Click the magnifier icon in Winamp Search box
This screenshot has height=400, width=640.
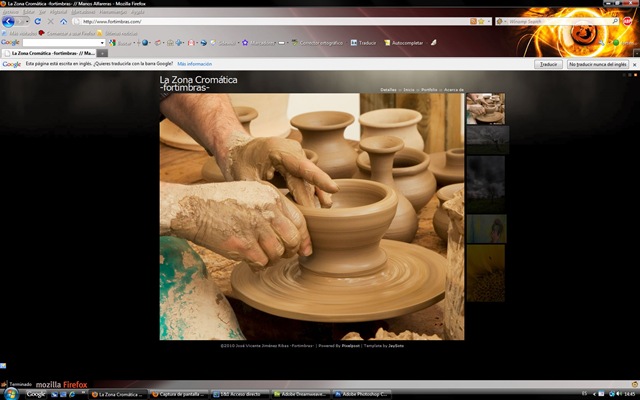(x=615, y=21)
